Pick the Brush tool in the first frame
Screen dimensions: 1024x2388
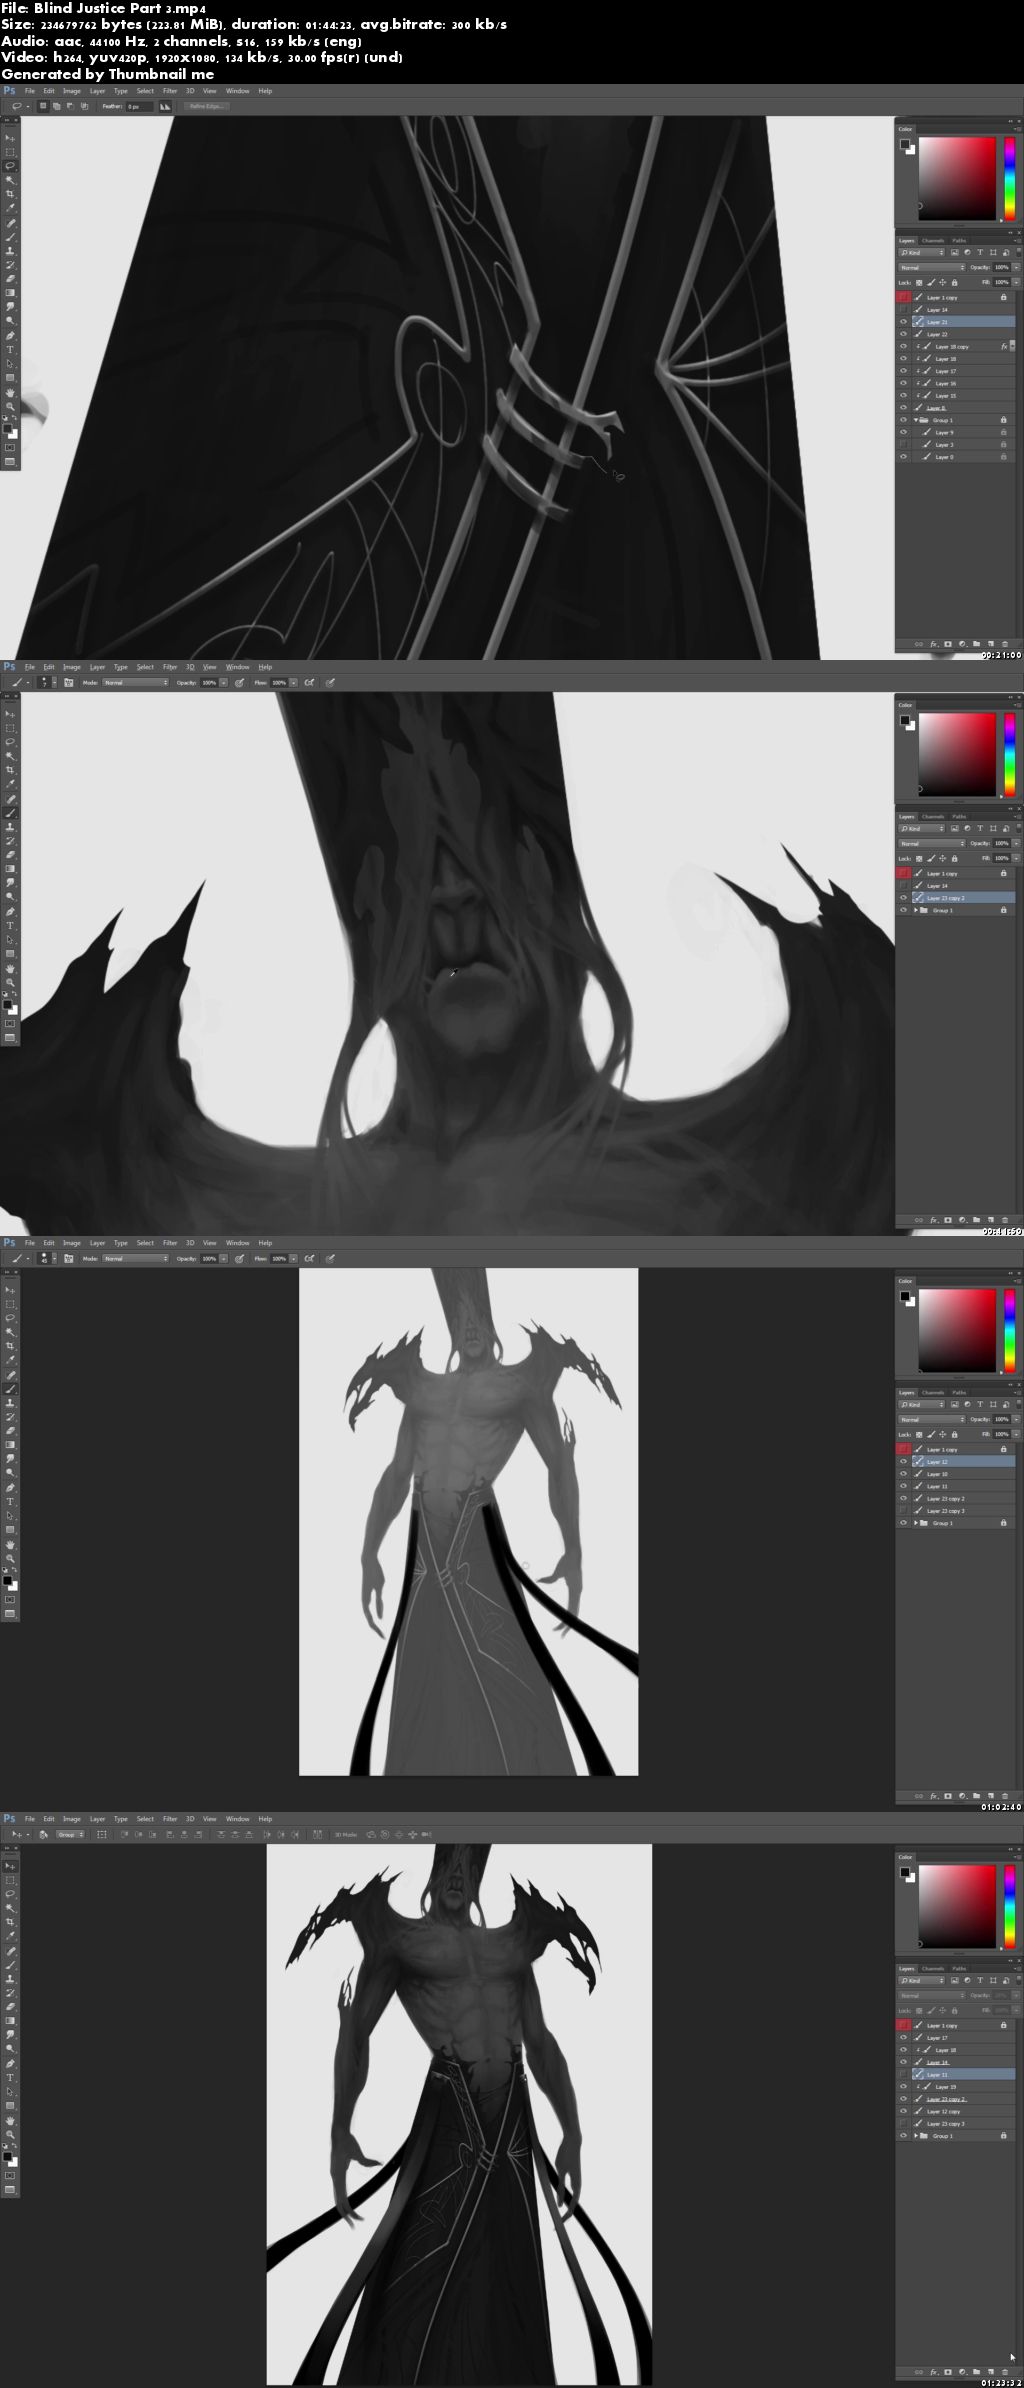[x=11, y=237]
